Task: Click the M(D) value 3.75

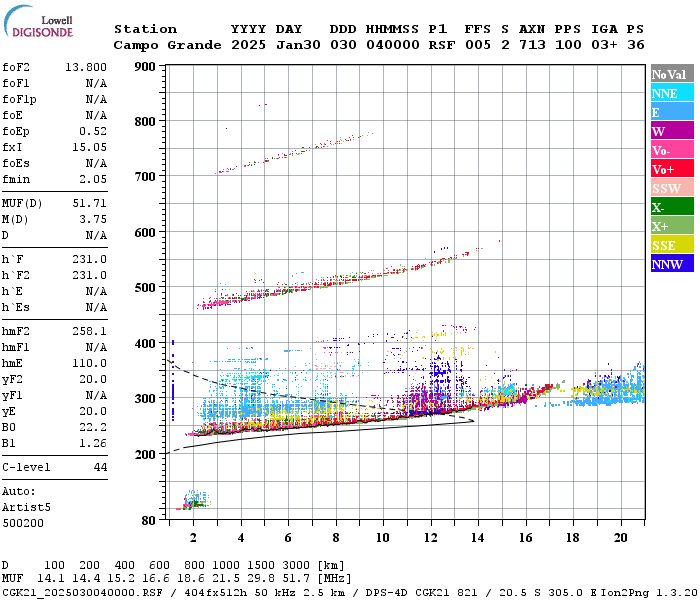Action: 93,219
